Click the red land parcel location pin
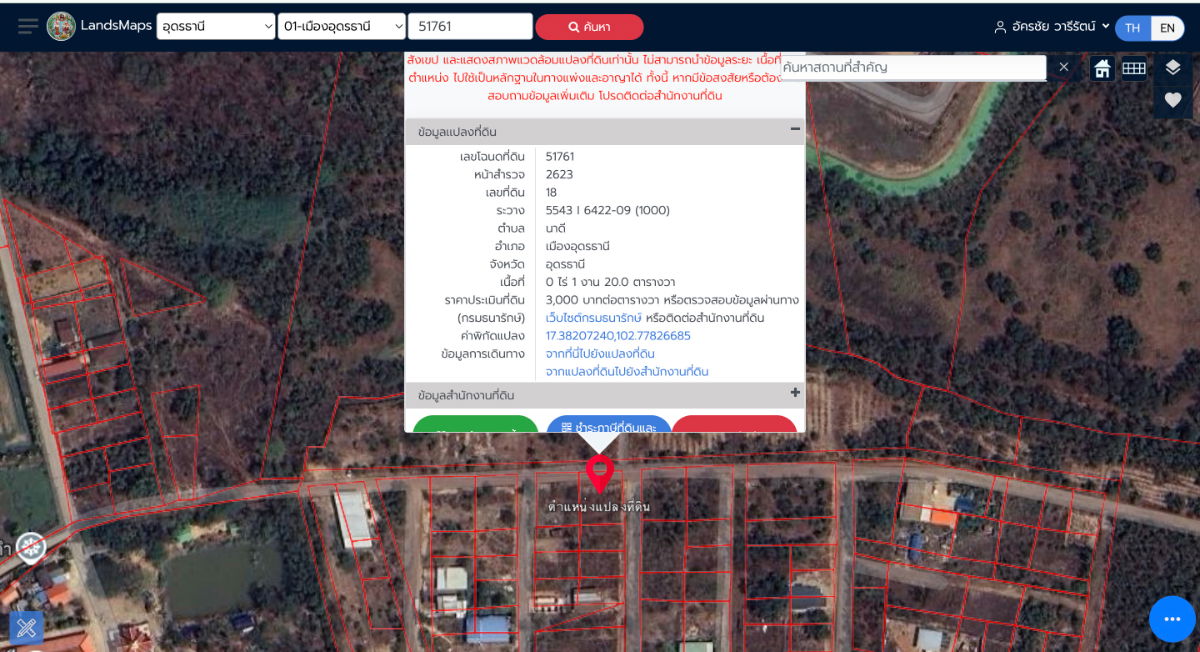The height and width of the screenshot is (652, 1200). (599, 472)
